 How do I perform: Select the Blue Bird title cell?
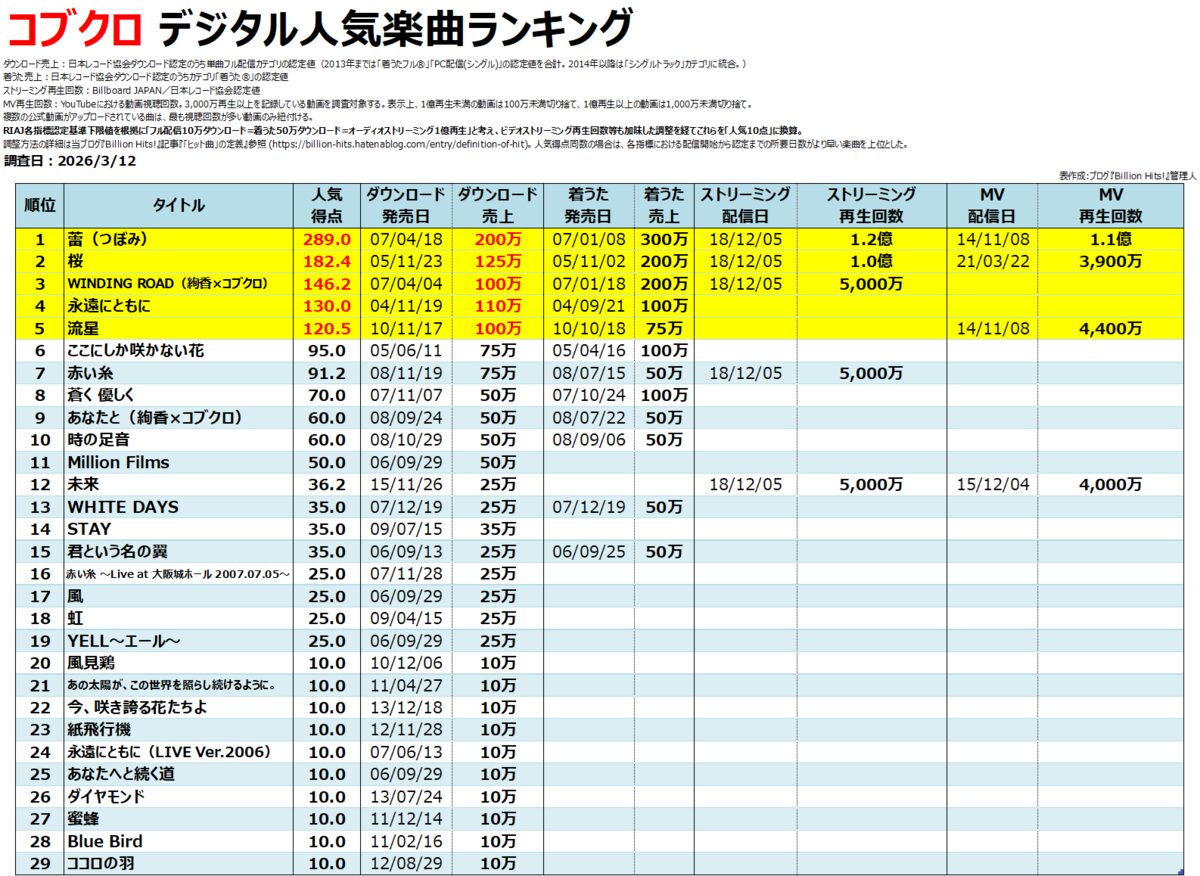pyautogui.click(x=105, y=841)
